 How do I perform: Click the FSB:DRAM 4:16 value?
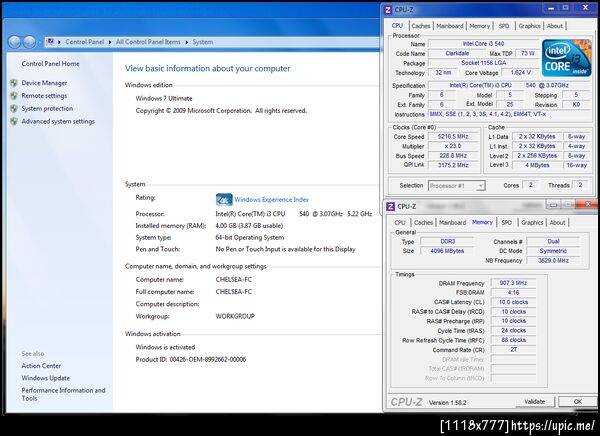tap(513, 292)
